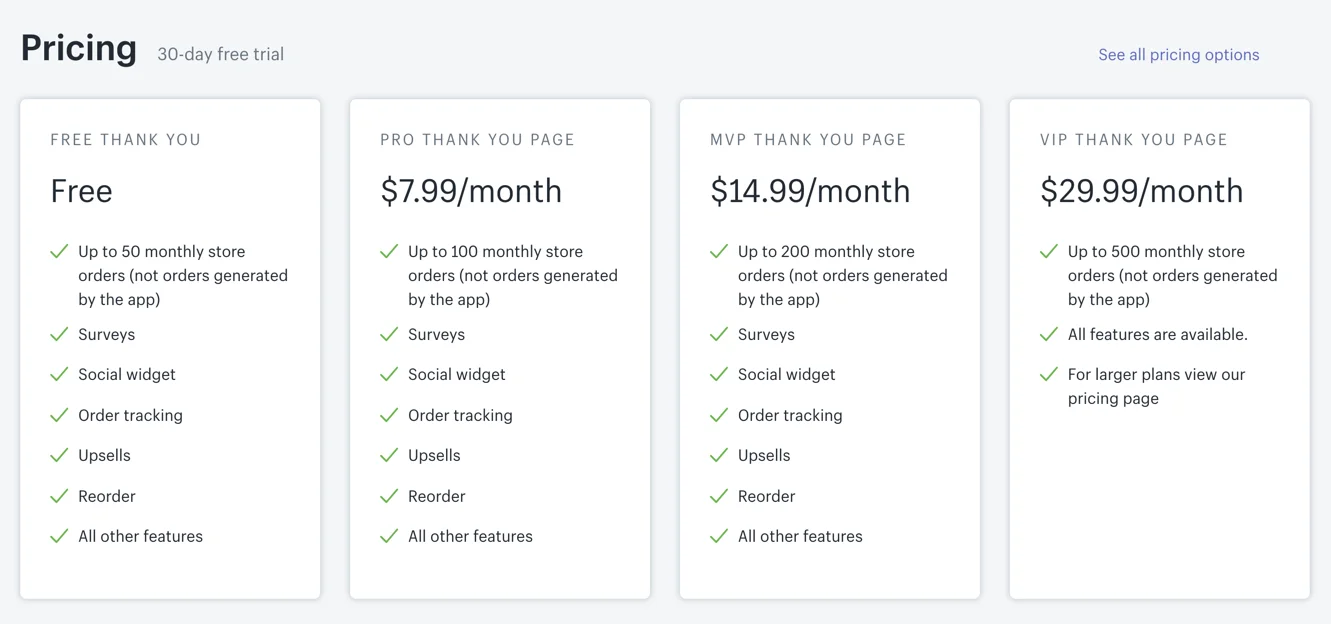Open the See all pricing options link
Viewport: 1331px width, 624px height.
1178,55
